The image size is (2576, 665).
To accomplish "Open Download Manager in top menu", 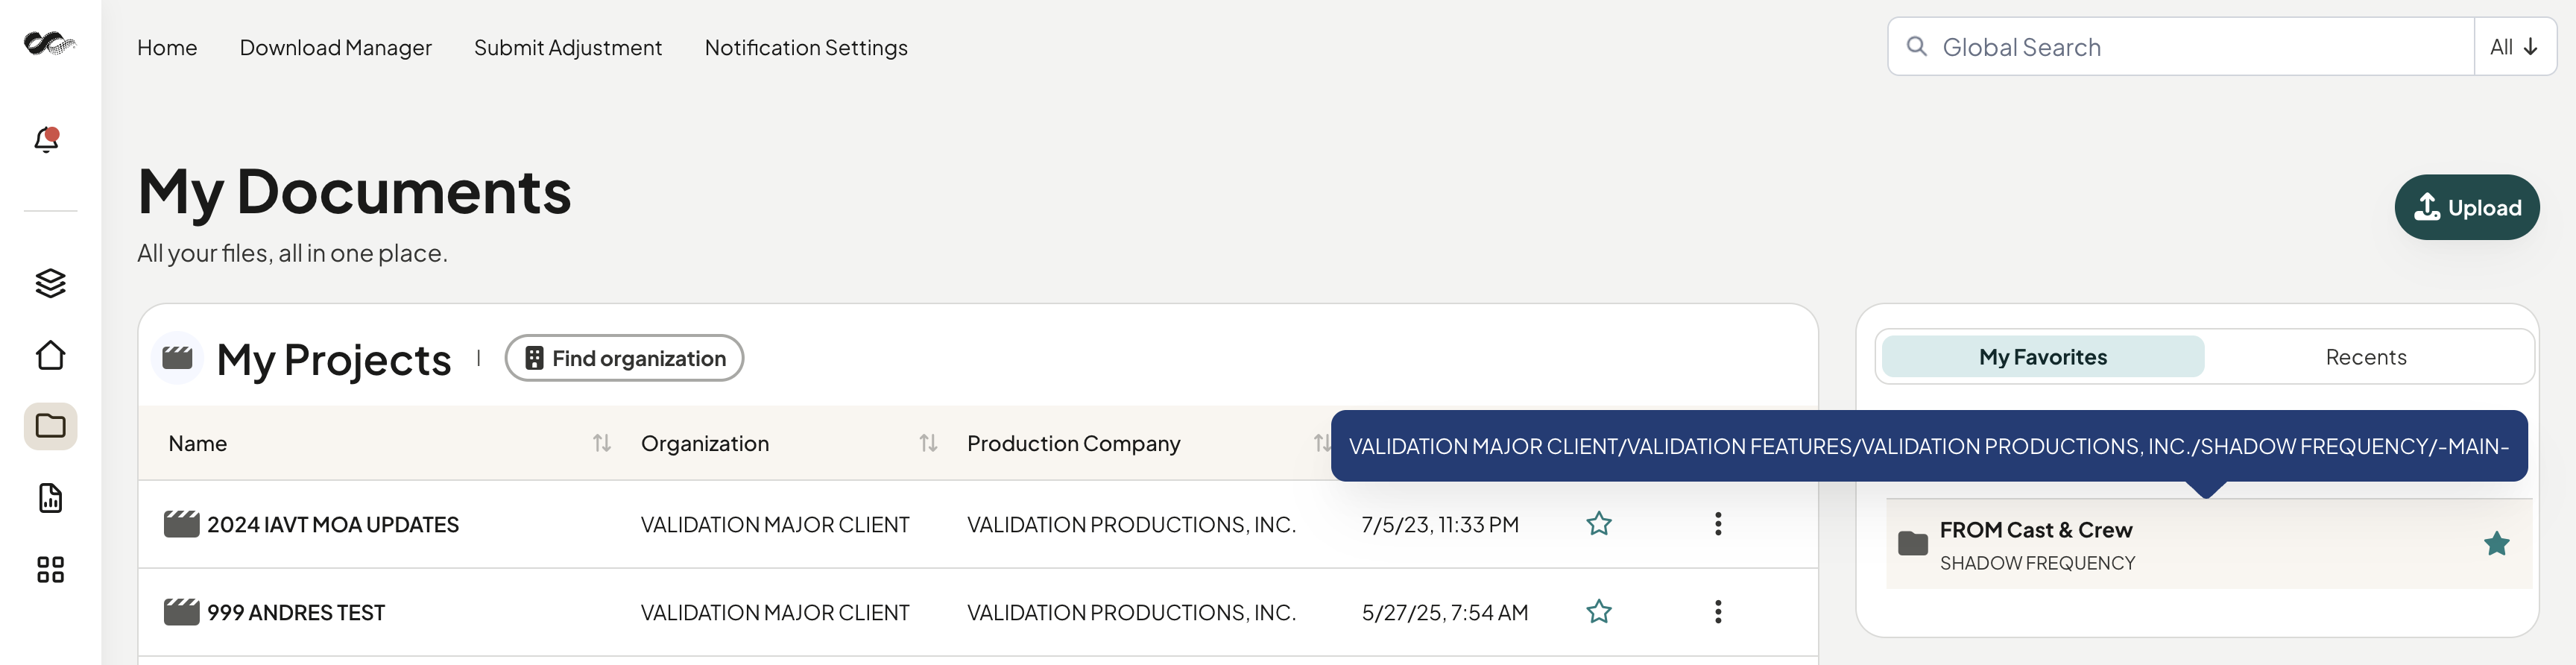I will 335,47.
